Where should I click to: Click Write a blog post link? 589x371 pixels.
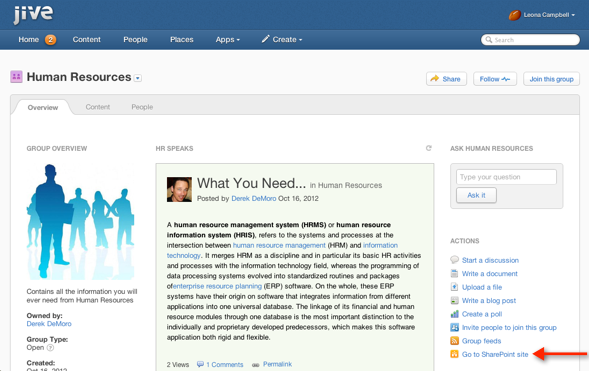coord(489,301)
